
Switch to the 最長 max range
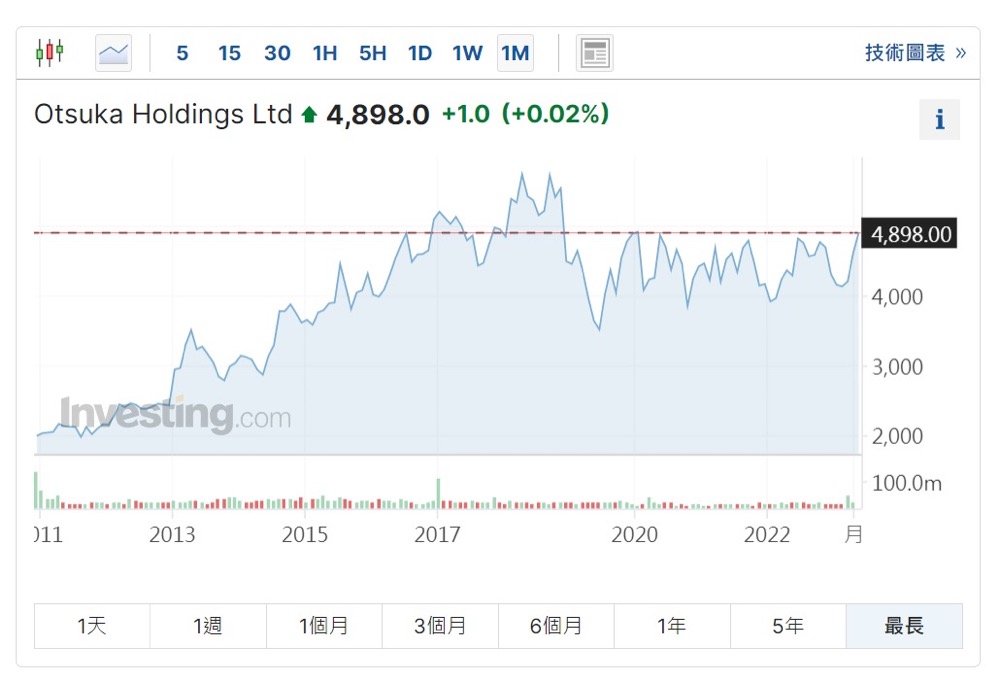click(x=904, y=626)
